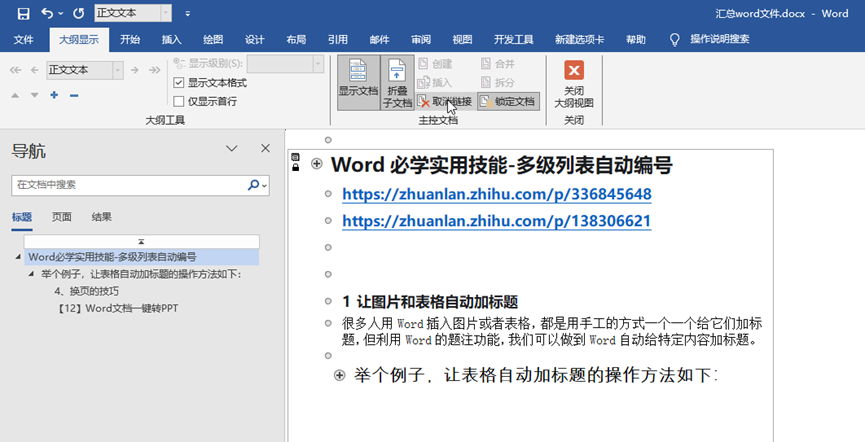Open the zhihu link ending in 138306621
865x442 pixels.
click(x=496, y=221)
